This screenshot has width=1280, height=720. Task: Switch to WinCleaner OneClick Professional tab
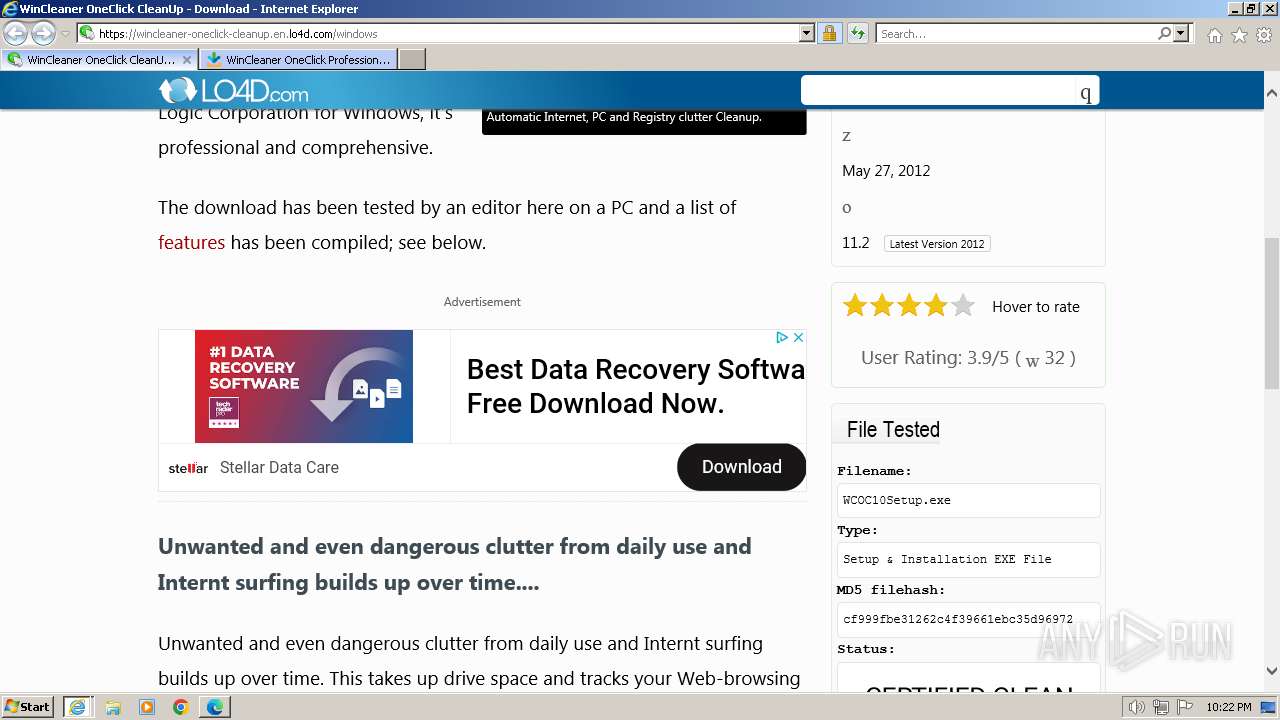(298, 59)
